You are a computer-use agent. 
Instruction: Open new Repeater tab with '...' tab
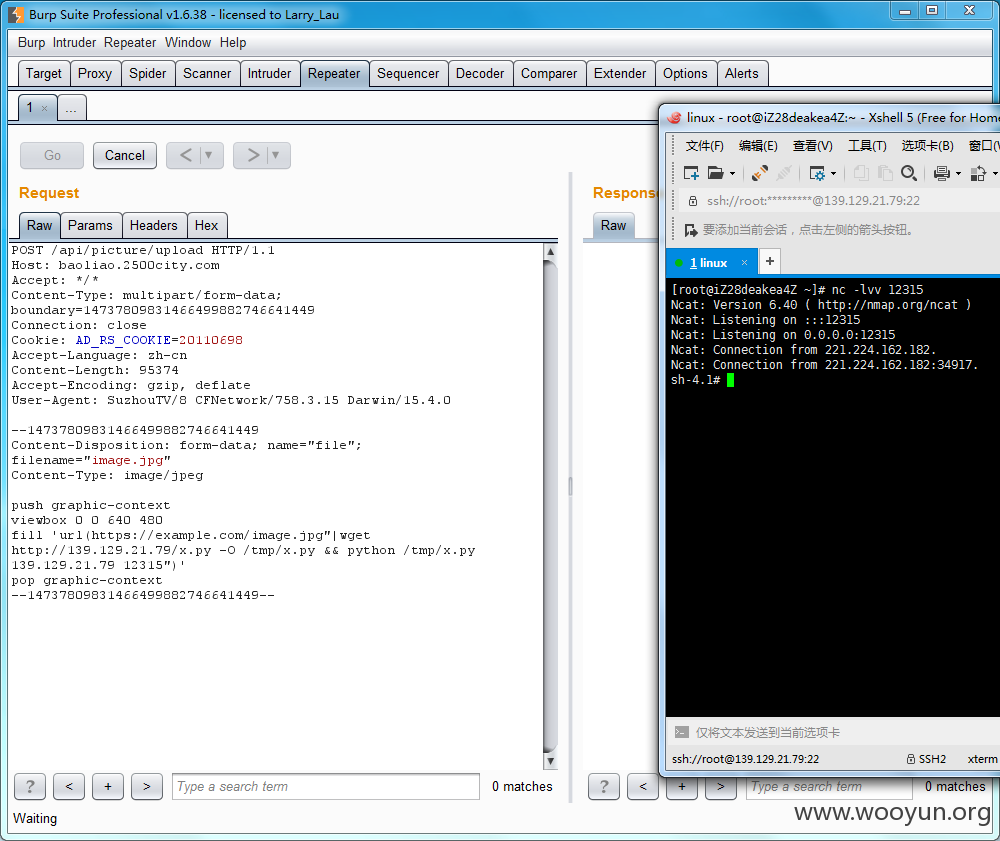pos(71,108)
